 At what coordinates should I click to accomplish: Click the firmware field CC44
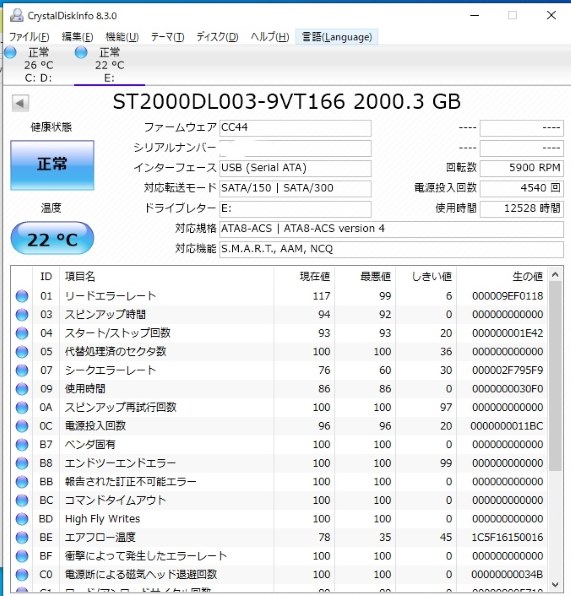click(x=295, y=128)
